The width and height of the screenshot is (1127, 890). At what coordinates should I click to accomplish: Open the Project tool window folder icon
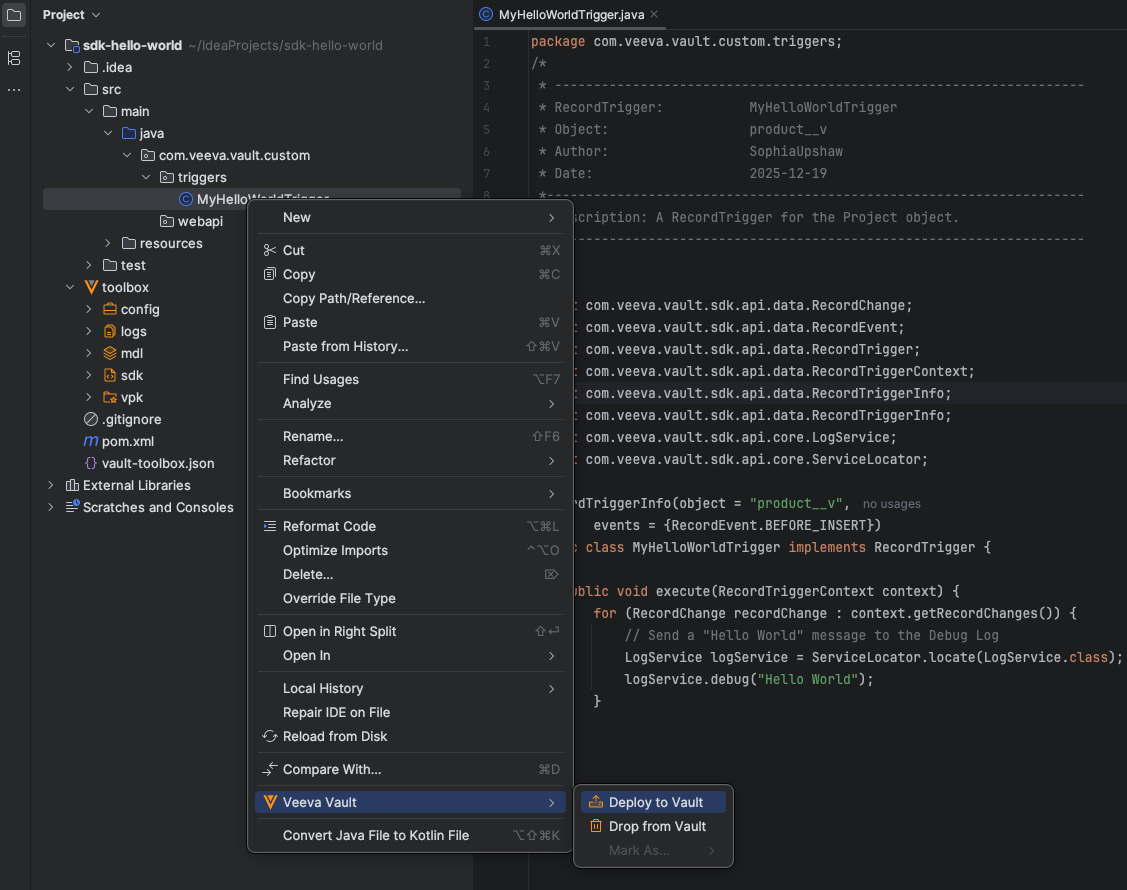[14, 14]
